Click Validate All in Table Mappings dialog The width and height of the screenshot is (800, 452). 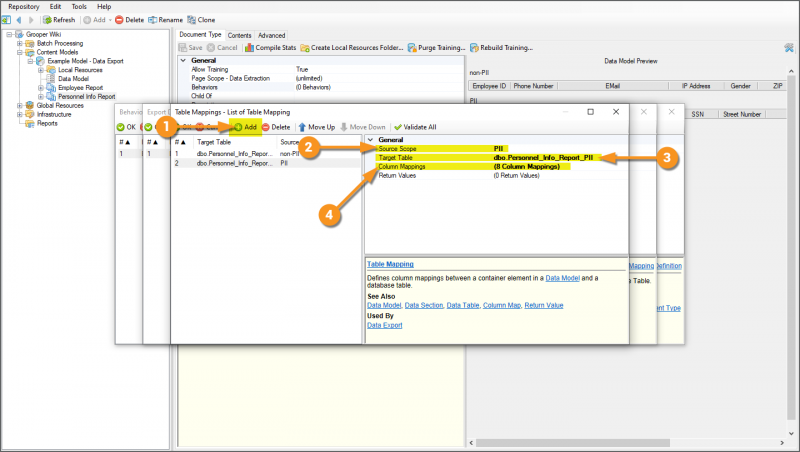coord(415,127)
